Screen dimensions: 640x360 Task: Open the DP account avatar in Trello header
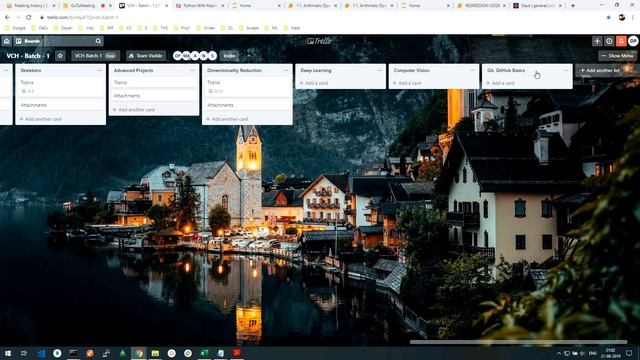click(x=633, y=41)
